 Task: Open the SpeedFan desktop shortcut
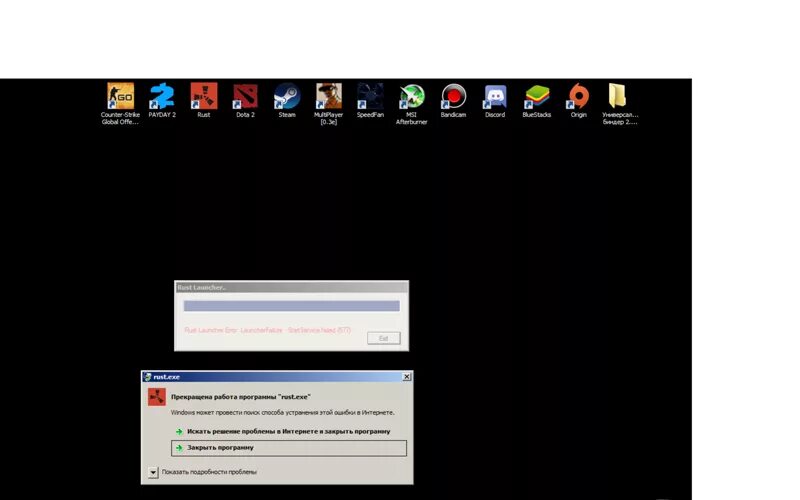coord(370,96)
